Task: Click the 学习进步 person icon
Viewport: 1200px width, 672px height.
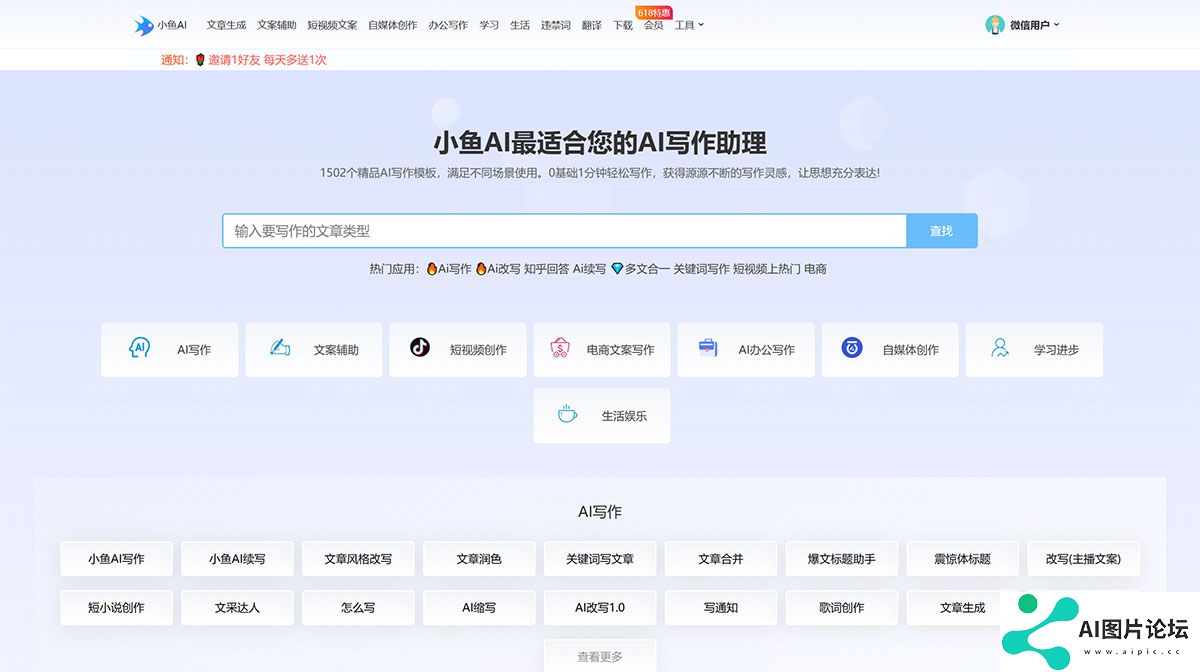Action: click(999, 348)
